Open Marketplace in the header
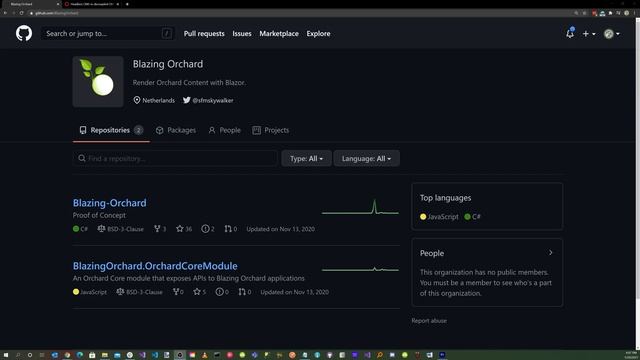The width and height of the screenshot is (640, 360). [x=279, y=34]
